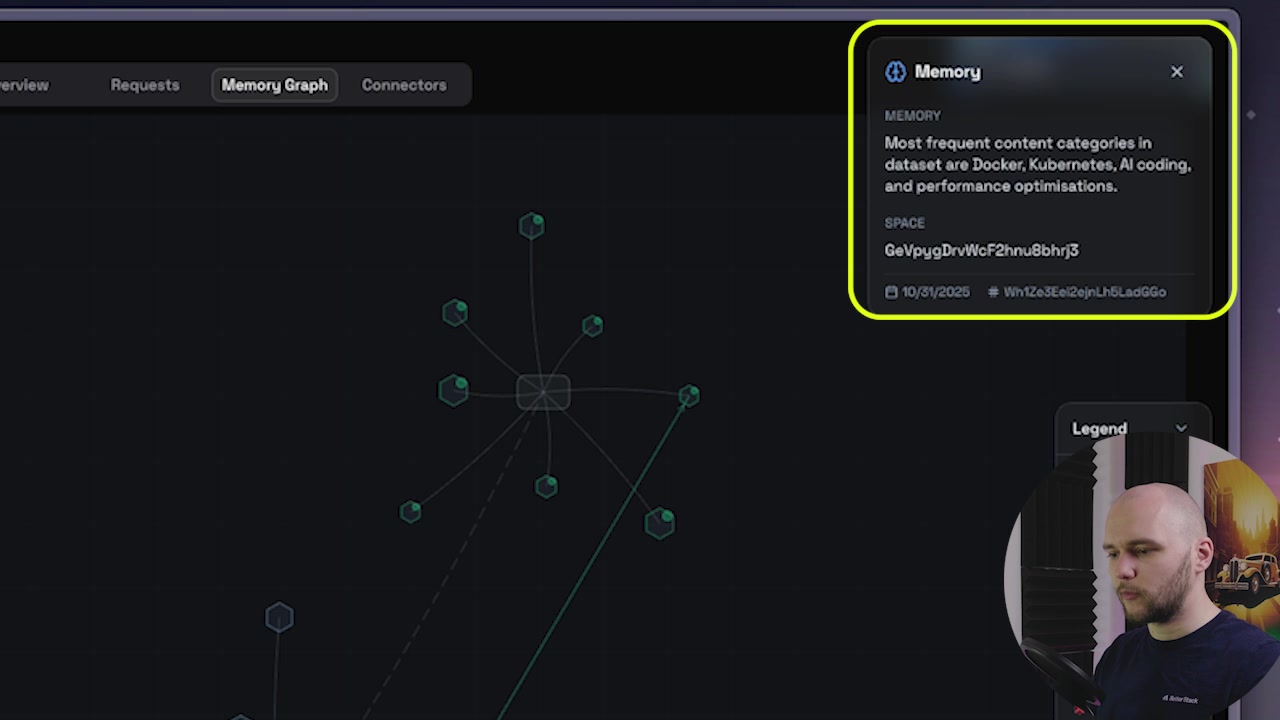1280x720 pixels.
Task: Click the space ID GeVpygDrvWcF2hnu8bhrj3
Action: point(981,250)
